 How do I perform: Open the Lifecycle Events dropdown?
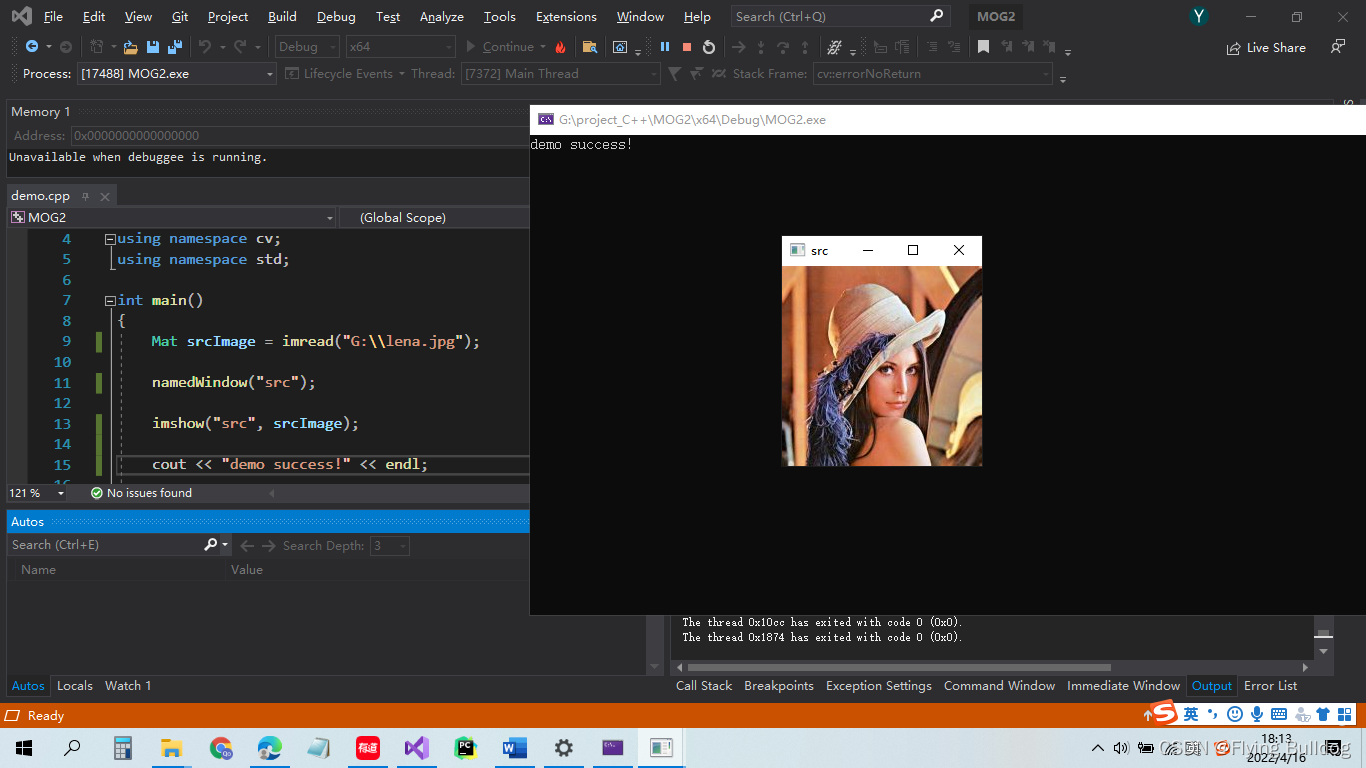(x=345, y=73)
